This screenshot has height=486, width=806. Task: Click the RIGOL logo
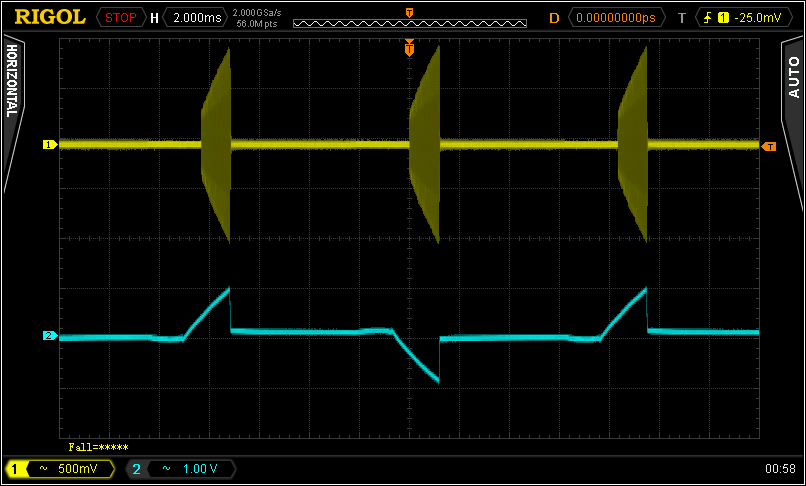50,17
